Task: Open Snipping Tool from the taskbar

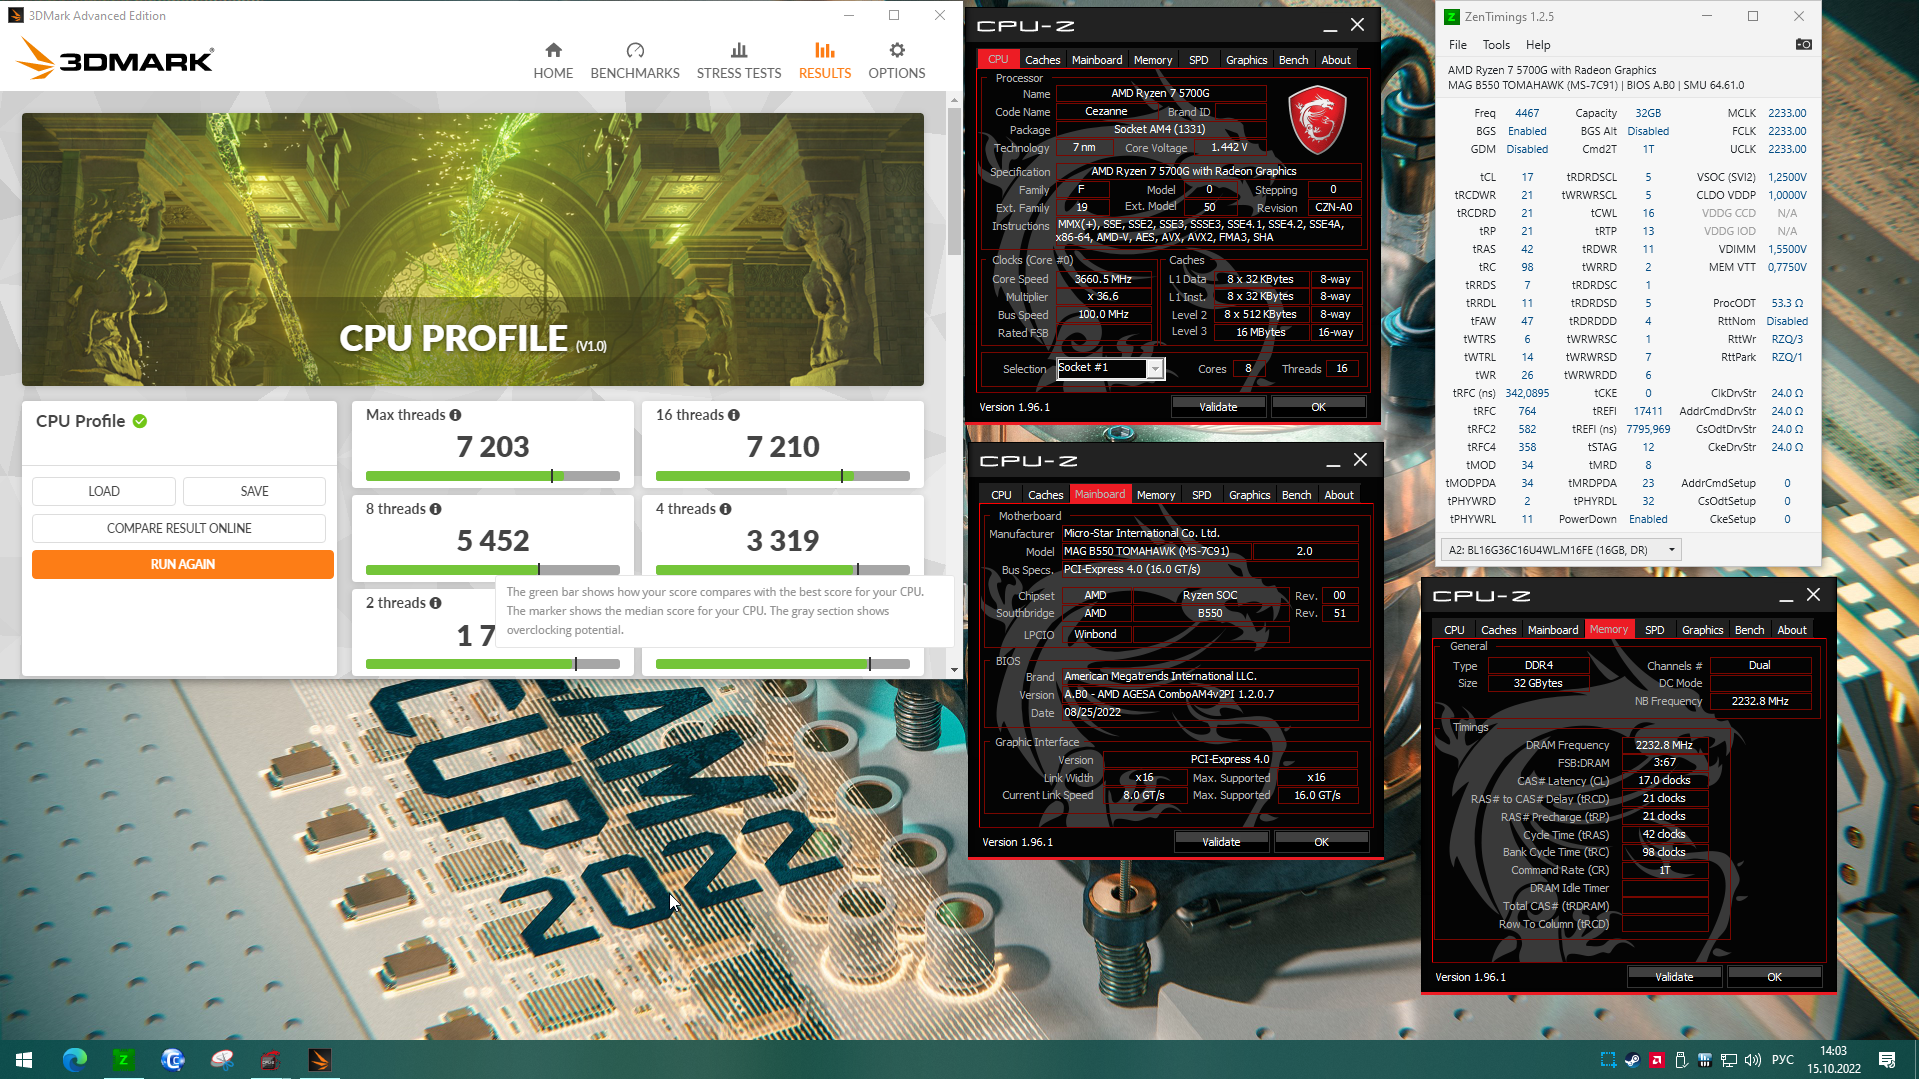Action: pos(222,1060)
